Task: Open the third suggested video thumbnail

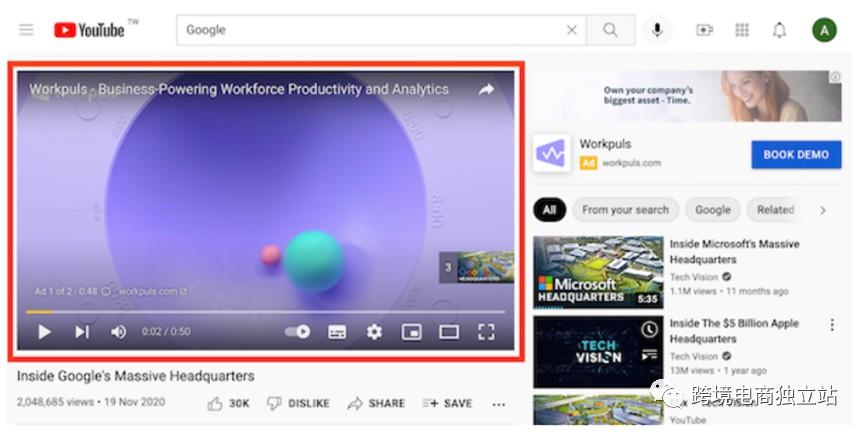Action: point(599,409)
